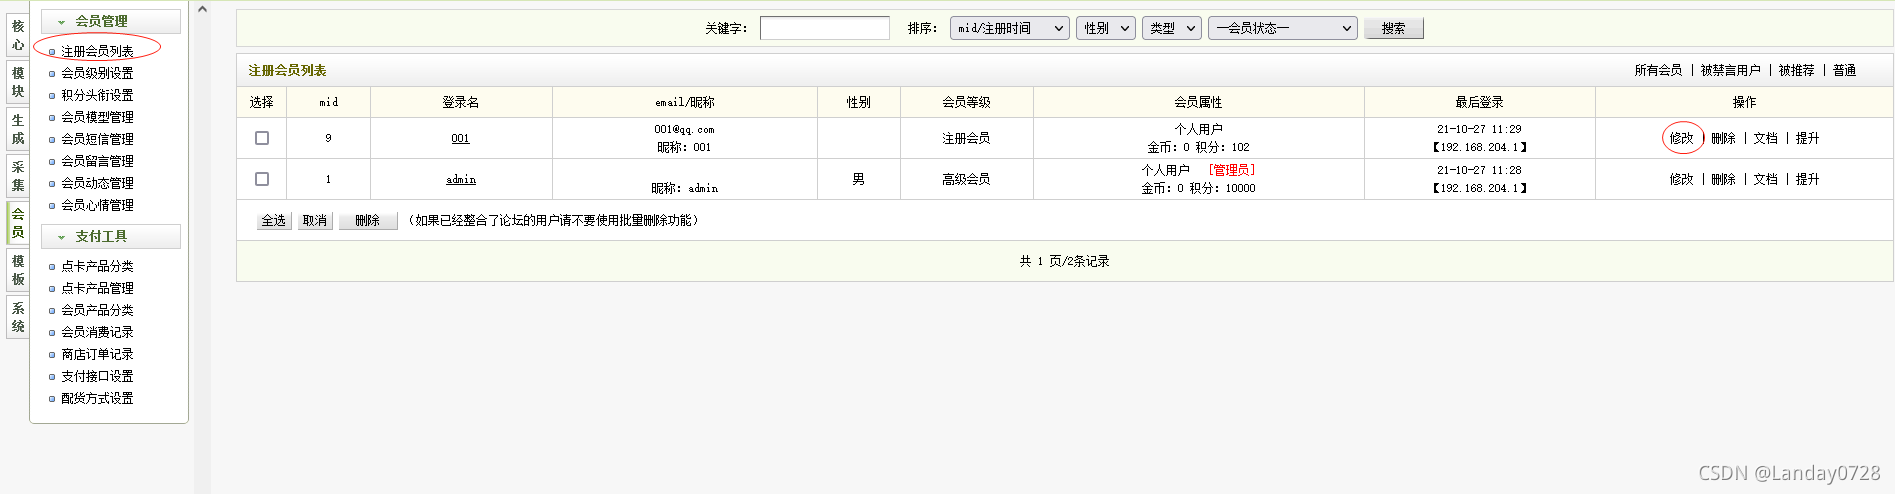Viewport: 1895px width, 494px height.
Task: Open 注册会员列表 in sidebar
Action: point(97,51)
